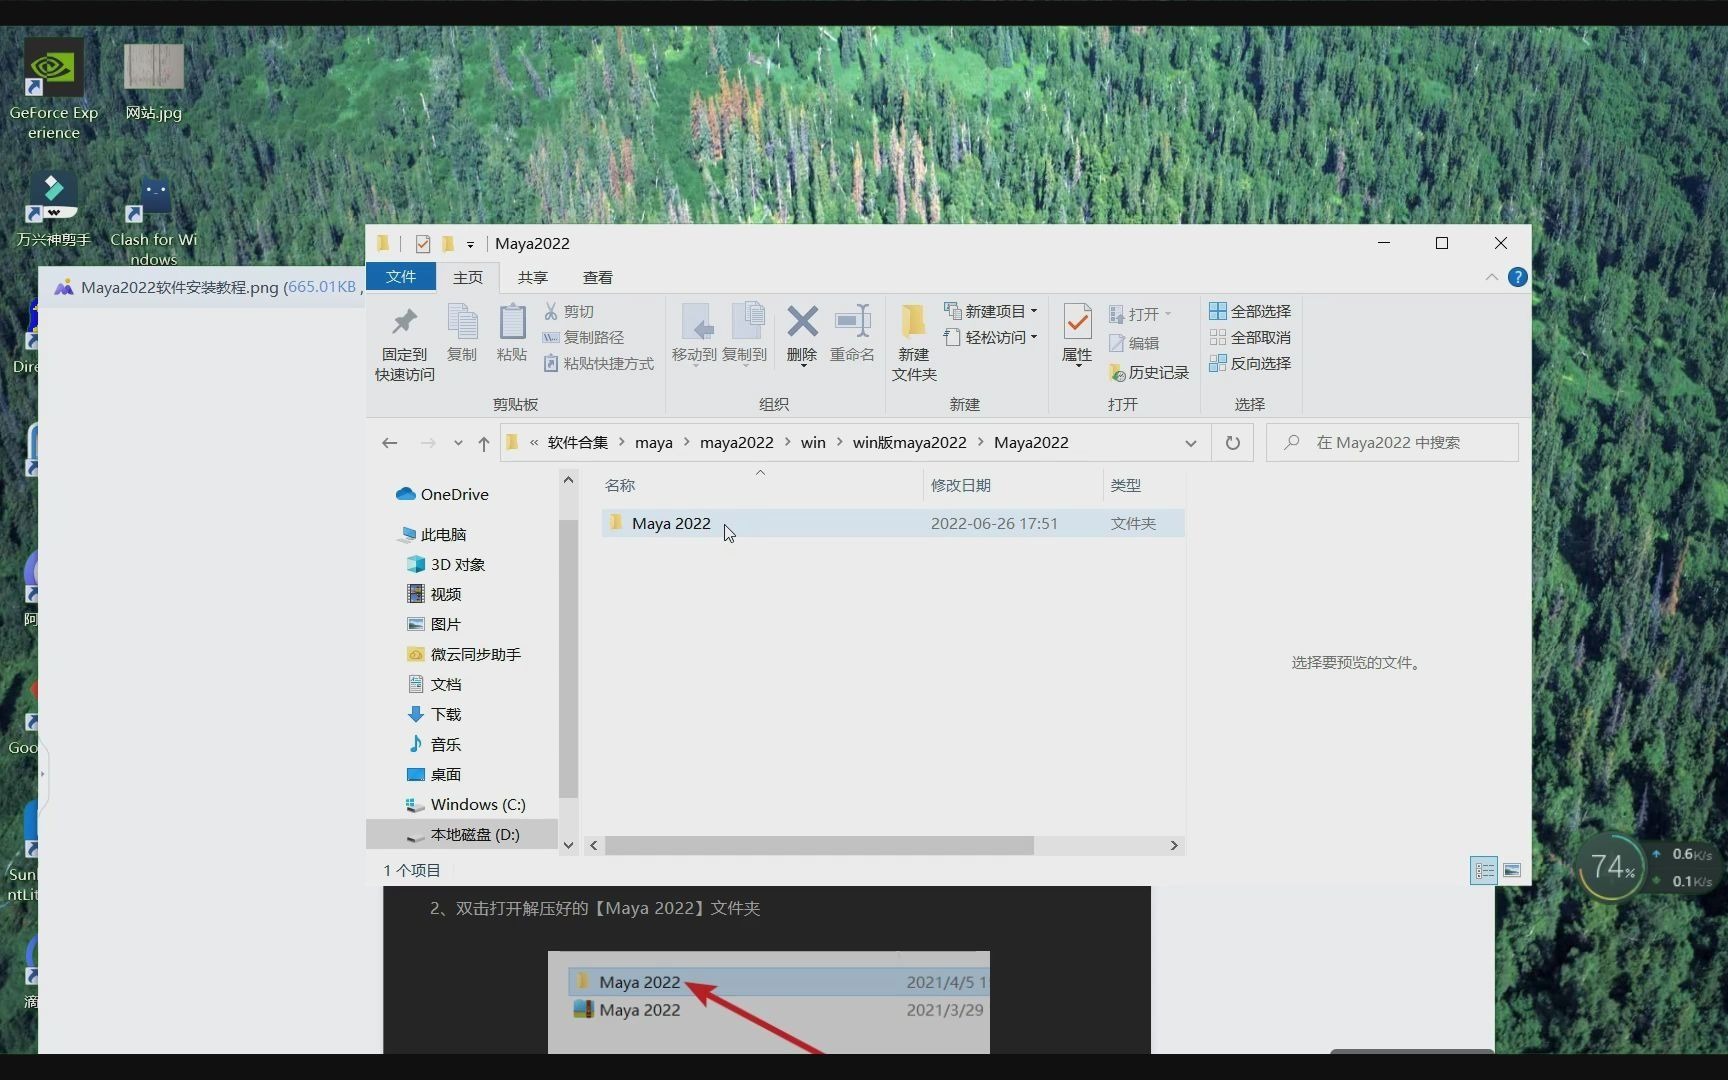1728x1080 pixels.
Task: Switch to 主页 home tab
Action: pos(468,278)
